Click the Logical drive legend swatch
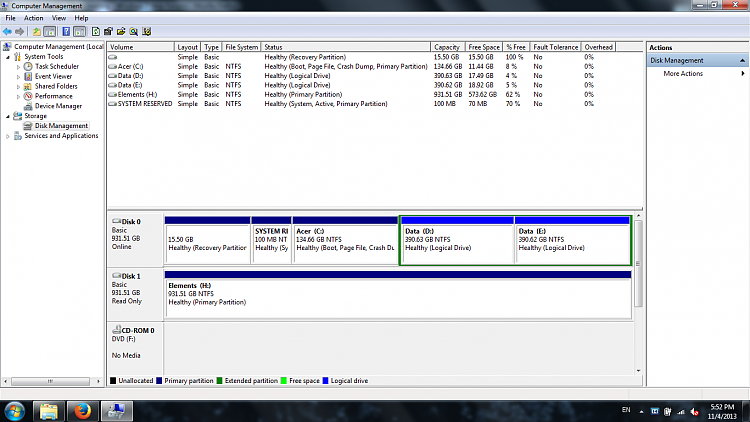 325,381
